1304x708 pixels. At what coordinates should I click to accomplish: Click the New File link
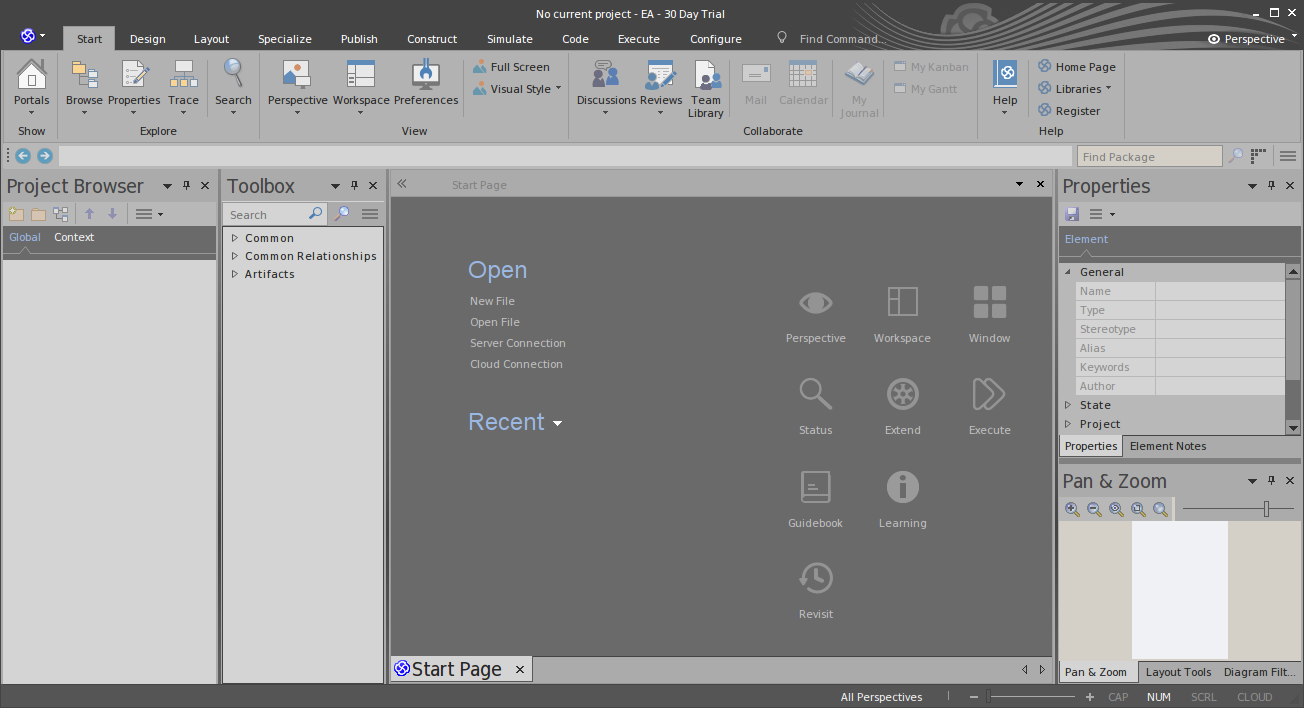click(492, 301)
